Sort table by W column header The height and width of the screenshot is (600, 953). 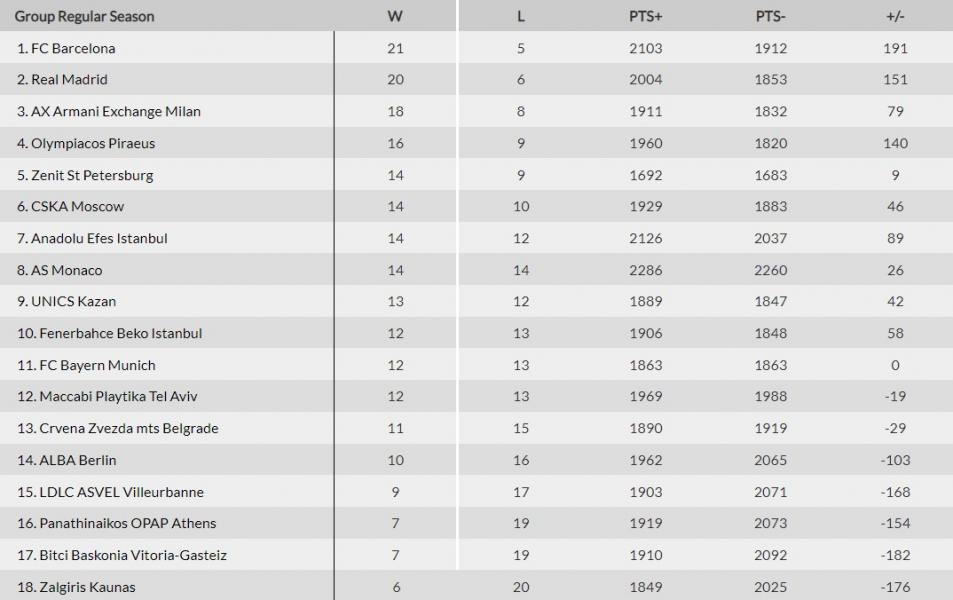pyautogui.click(x=395, y=16)
